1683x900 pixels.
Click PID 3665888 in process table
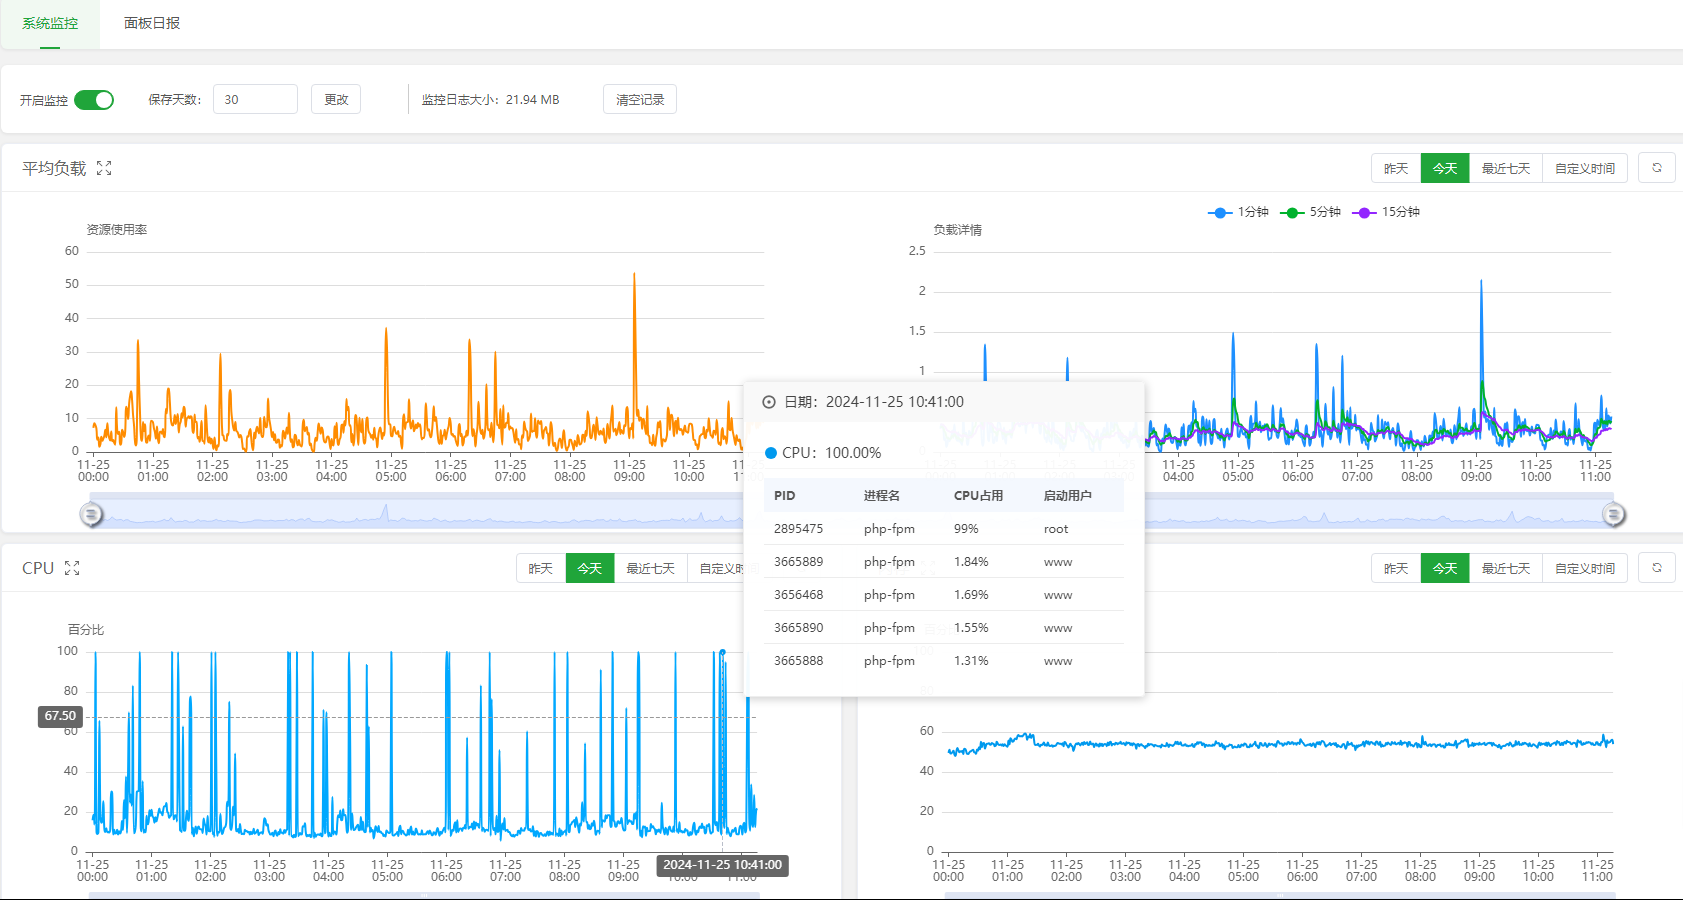[798, 661]
